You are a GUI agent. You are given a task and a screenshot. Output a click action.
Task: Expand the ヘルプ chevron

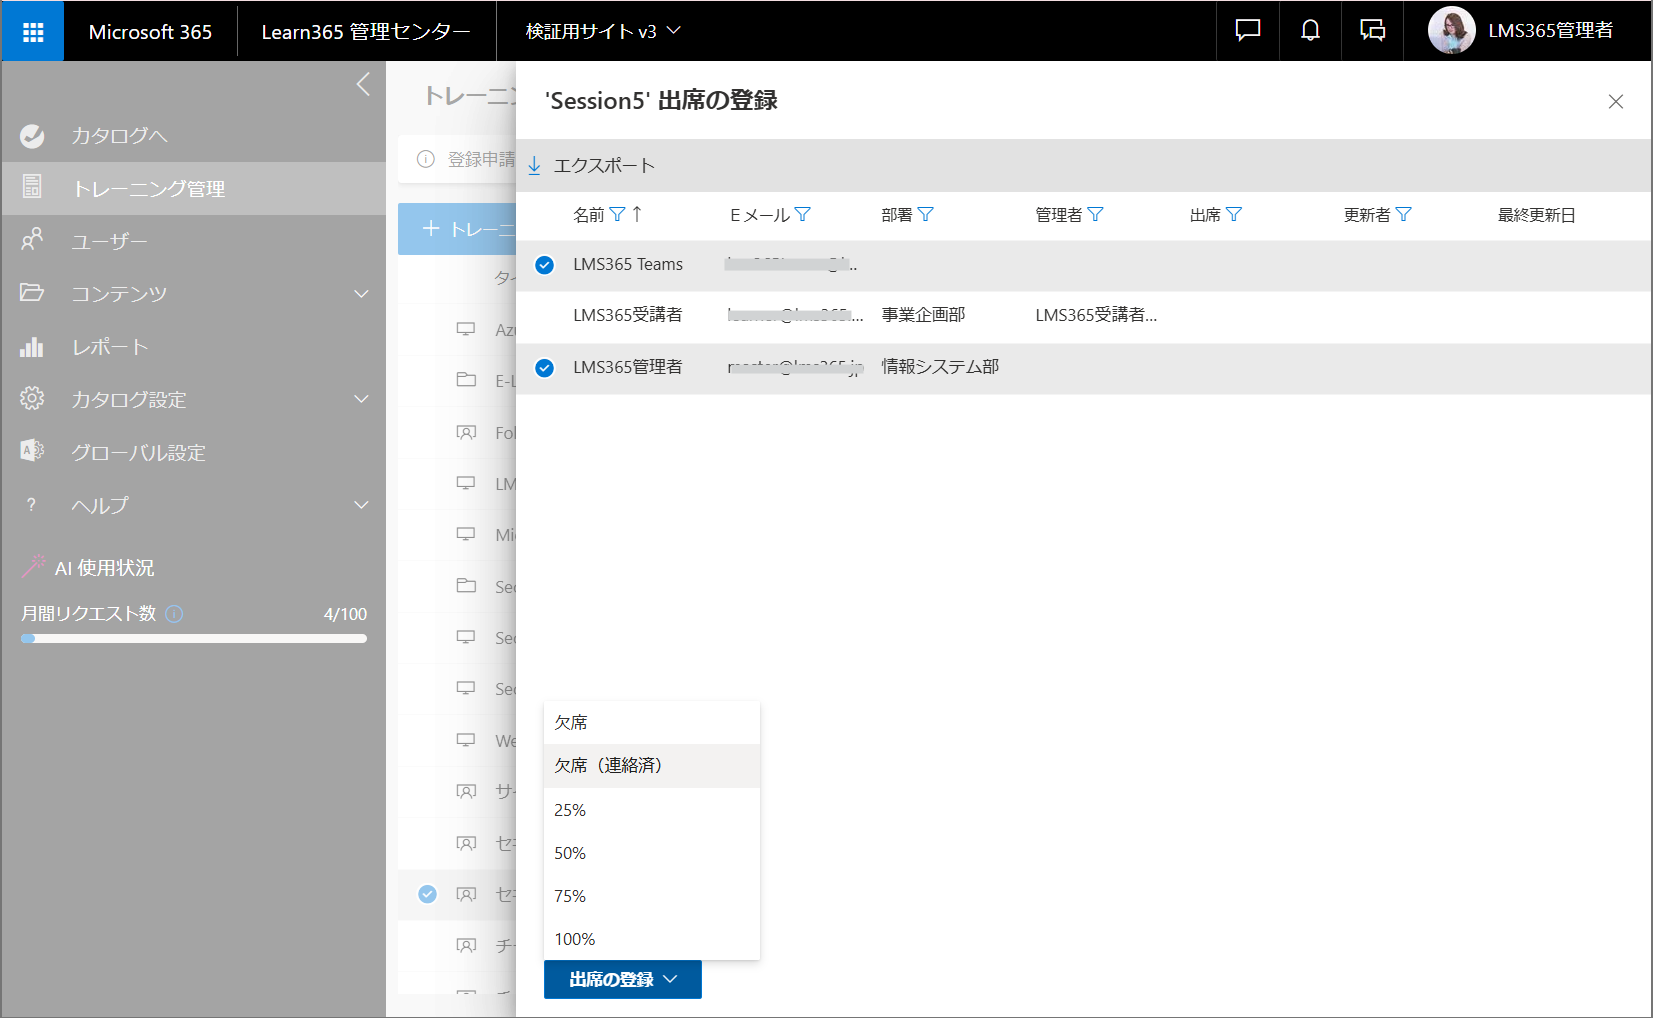tap(361, 505)
